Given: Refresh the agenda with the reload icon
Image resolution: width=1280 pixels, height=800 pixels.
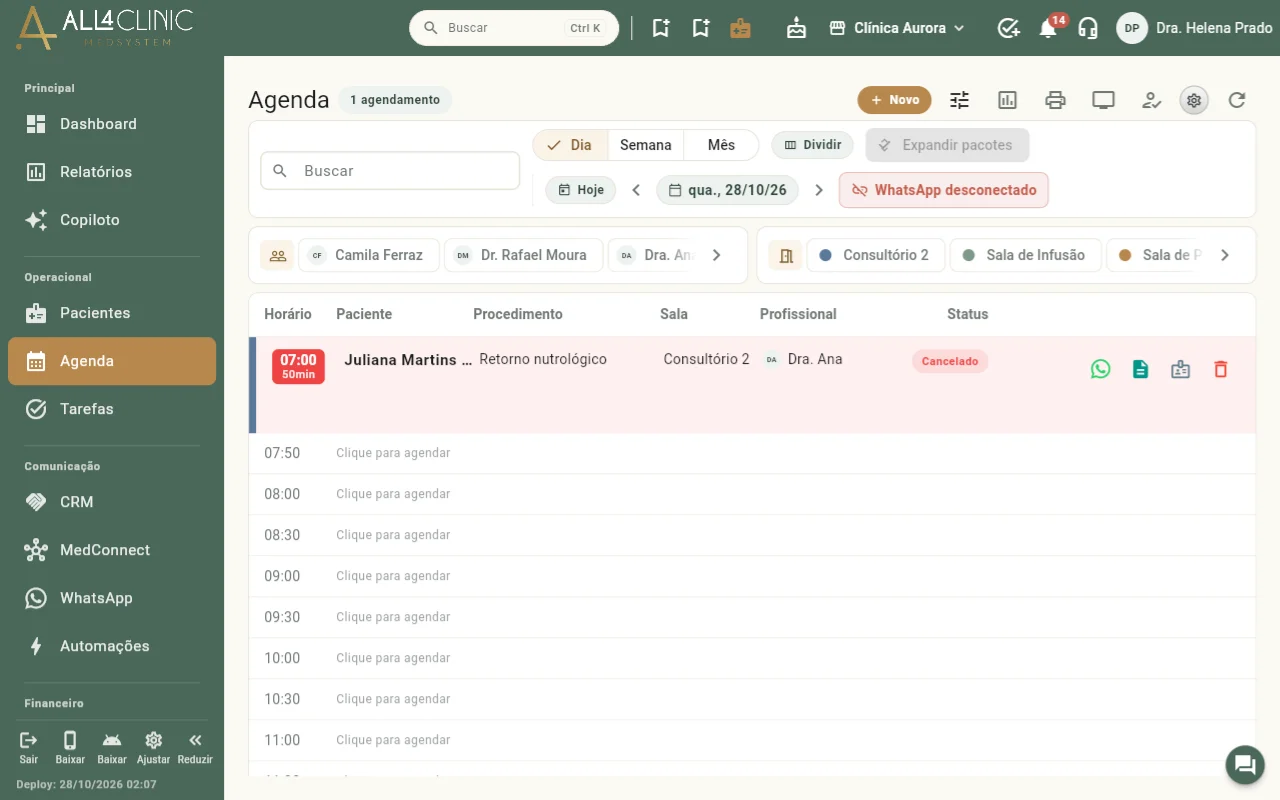Looking at the screenshot, I should click(1237, 100).
